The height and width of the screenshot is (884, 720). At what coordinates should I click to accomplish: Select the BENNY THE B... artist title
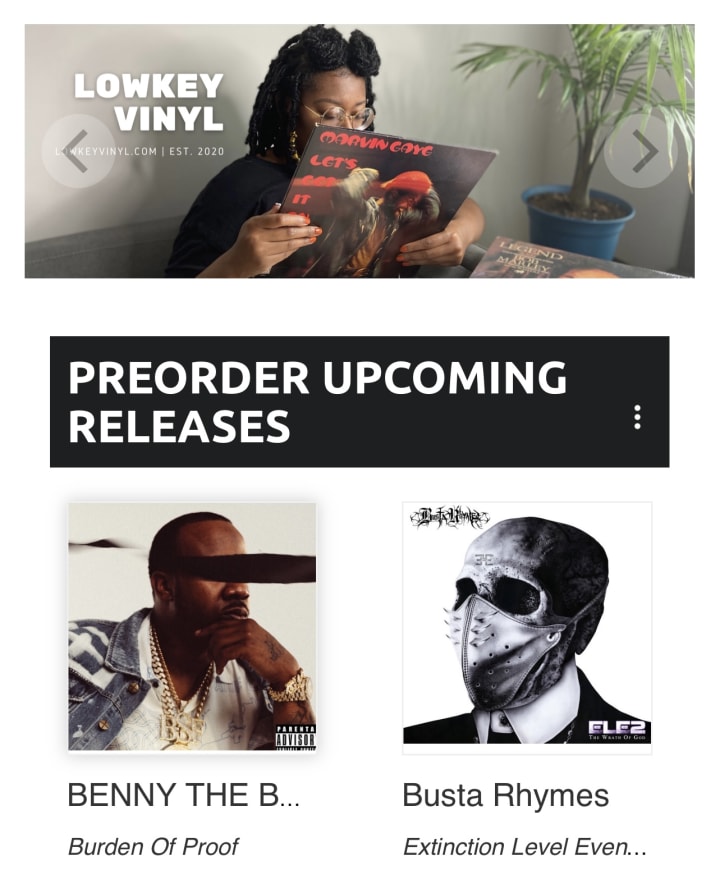click(x=183, y=795)
